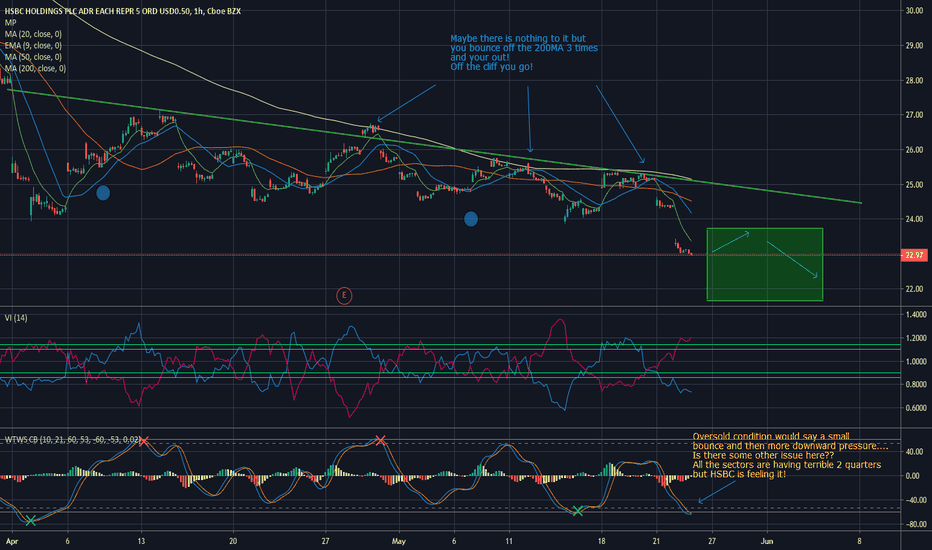Click the 11 date label on time axis

click(x=509, y=541)
